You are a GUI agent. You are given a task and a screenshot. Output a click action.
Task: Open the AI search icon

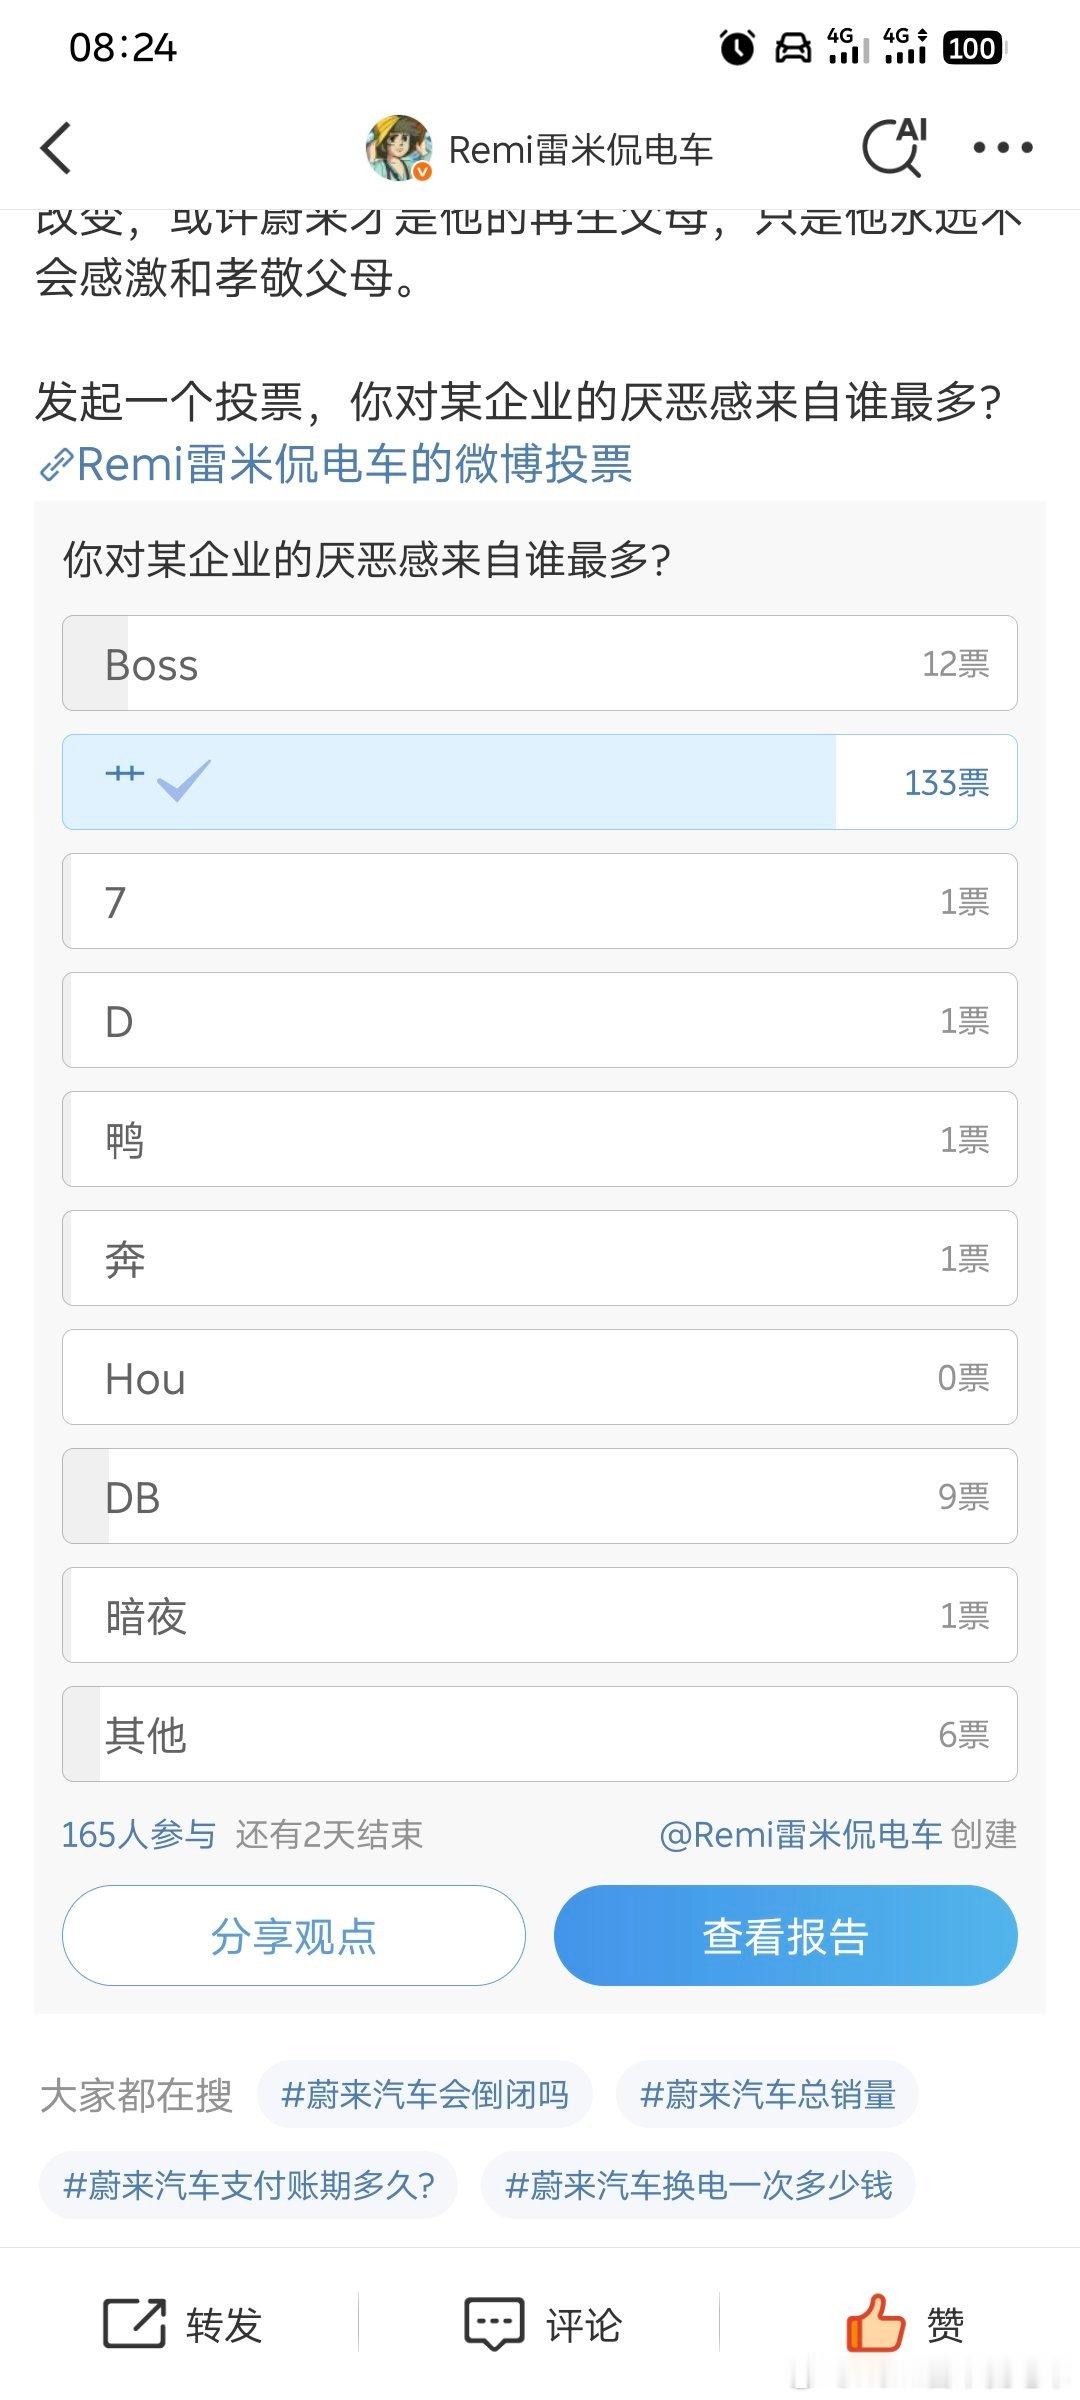click(895, 147)
